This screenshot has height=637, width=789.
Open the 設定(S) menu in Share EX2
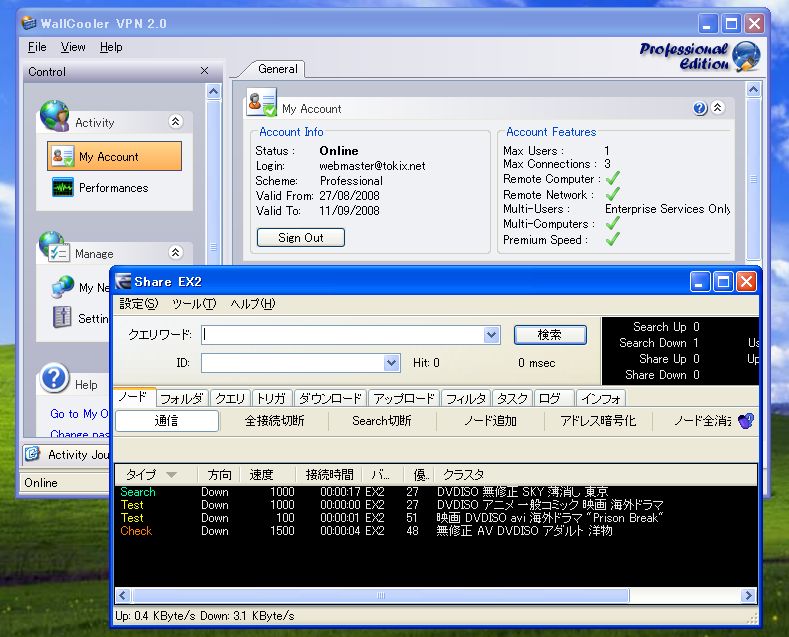(138, 303)
